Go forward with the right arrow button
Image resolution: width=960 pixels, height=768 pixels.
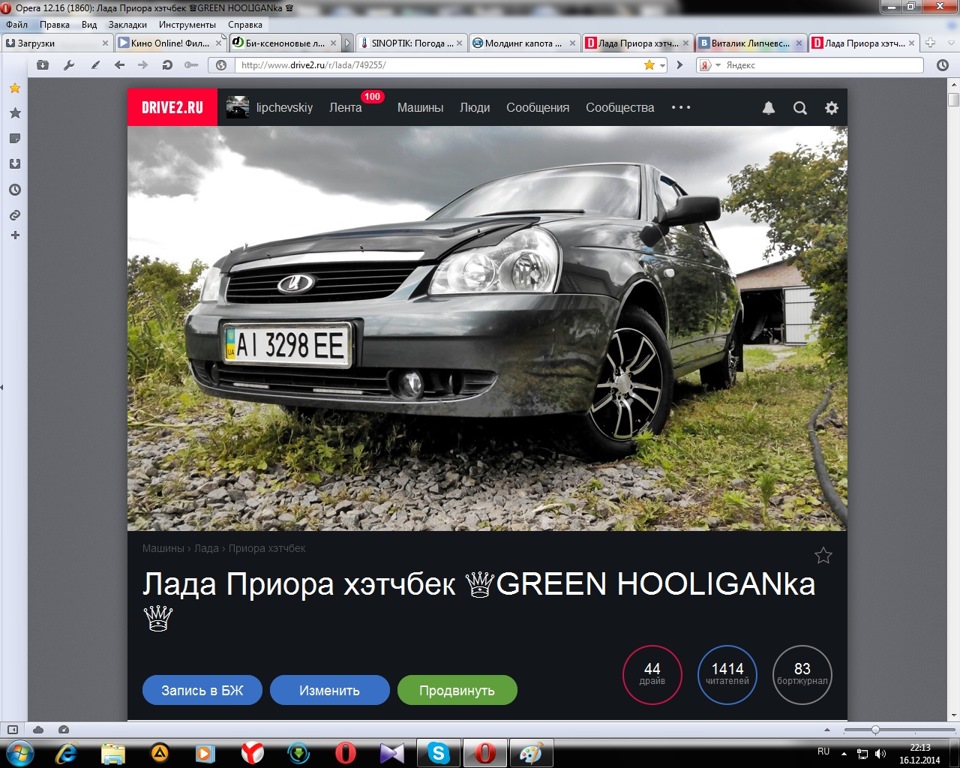(x=143, y=65)
